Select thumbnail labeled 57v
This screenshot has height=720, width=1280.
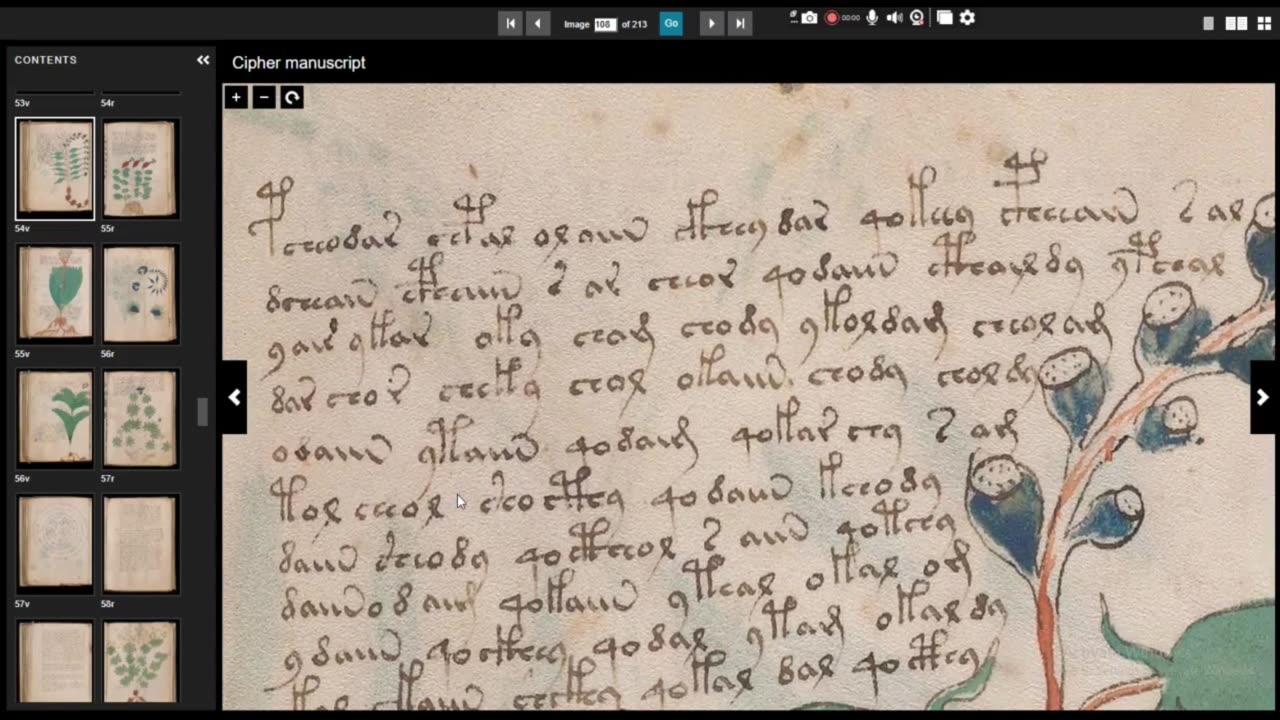pos(55,544)
